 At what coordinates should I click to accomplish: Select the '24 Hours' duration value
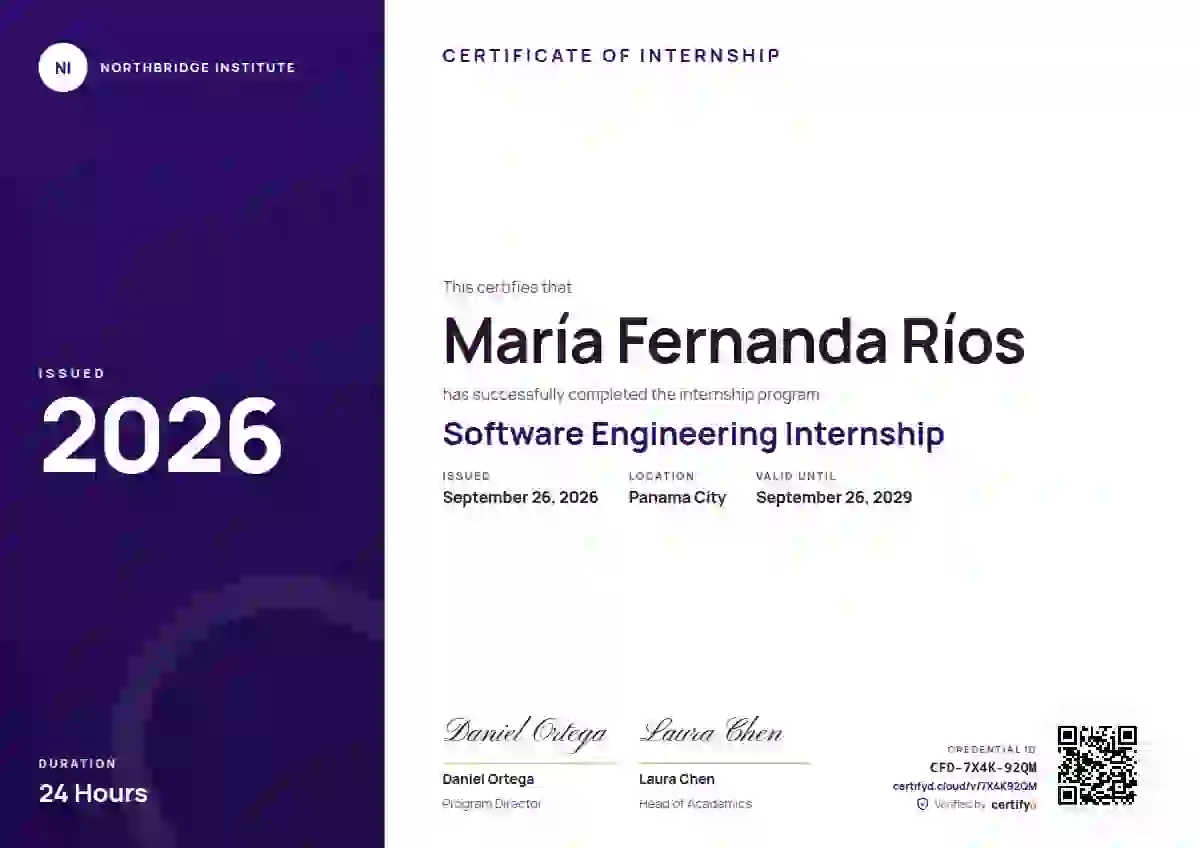click(x=93, y=793)
